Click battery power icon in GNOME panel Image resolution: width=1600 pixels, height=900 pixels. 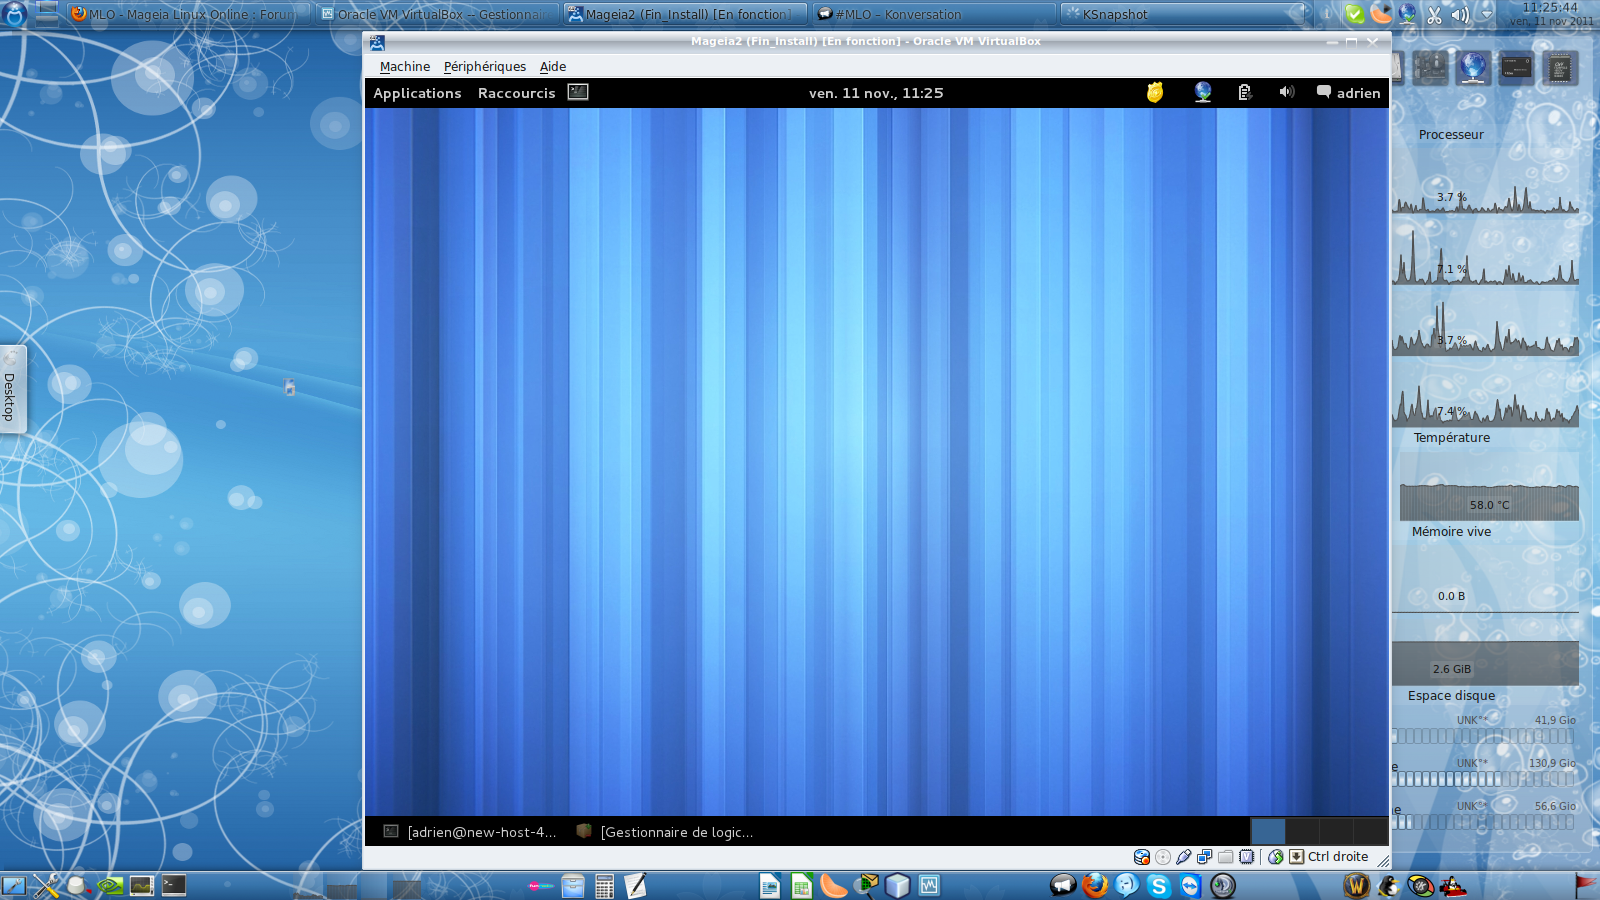(x=1245, y=92)
